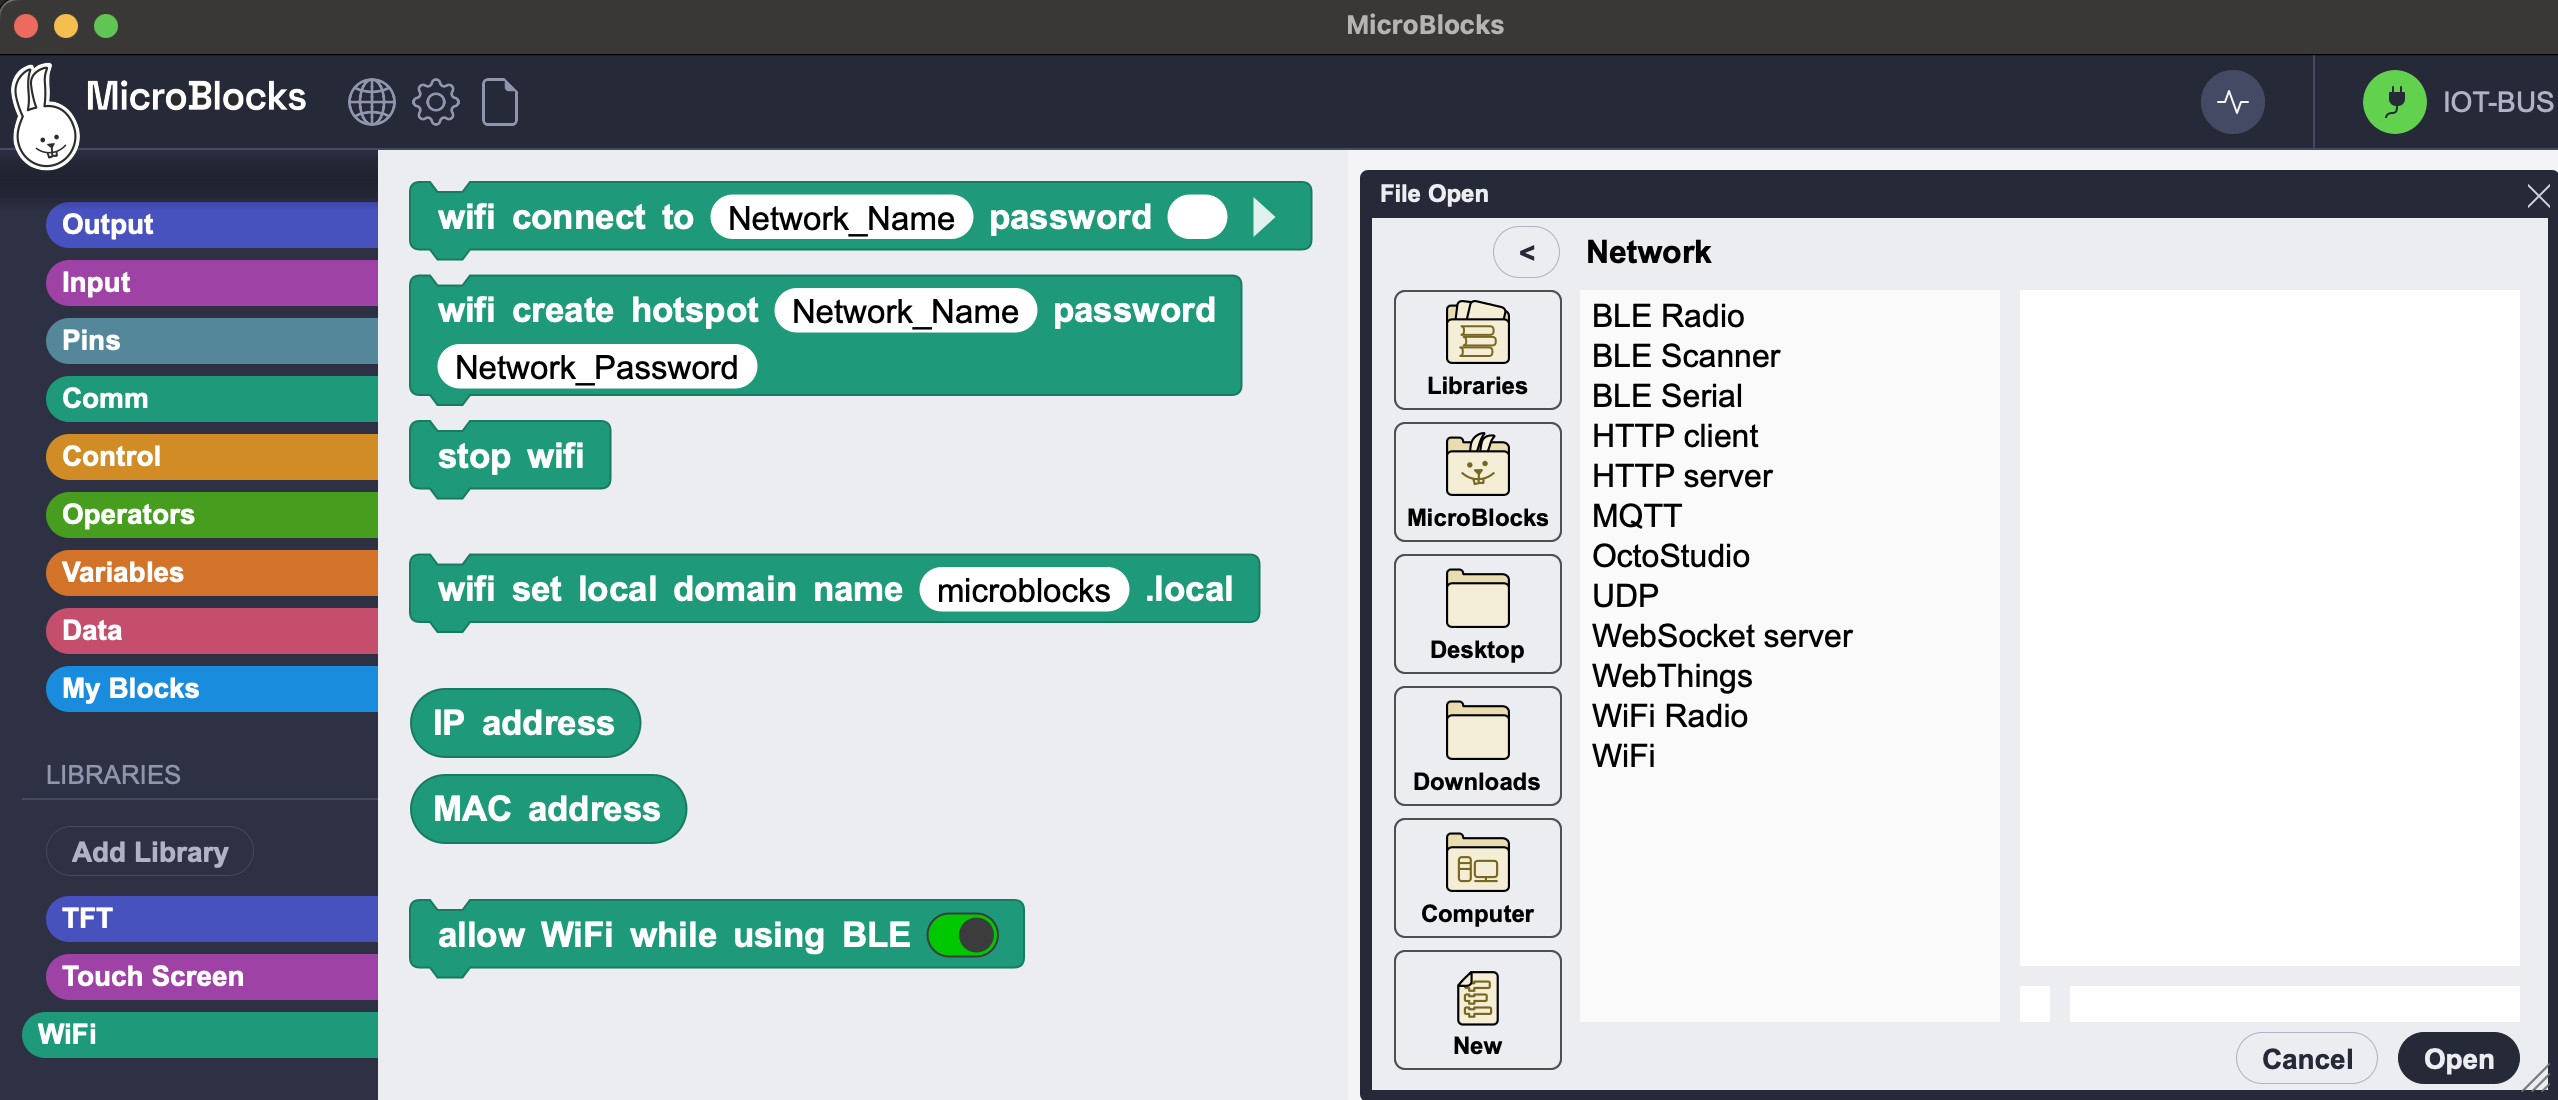
Task: Click the Add Library button
Action: [150, 852]
